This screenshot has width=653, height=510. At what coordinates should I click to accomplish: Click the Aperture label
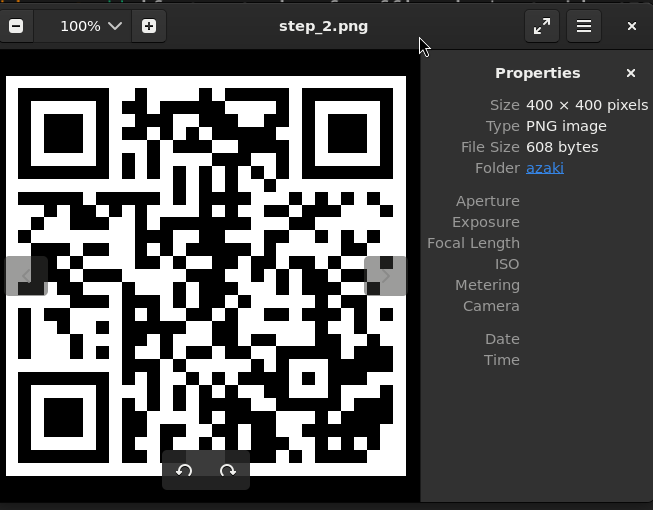[488, 201]
